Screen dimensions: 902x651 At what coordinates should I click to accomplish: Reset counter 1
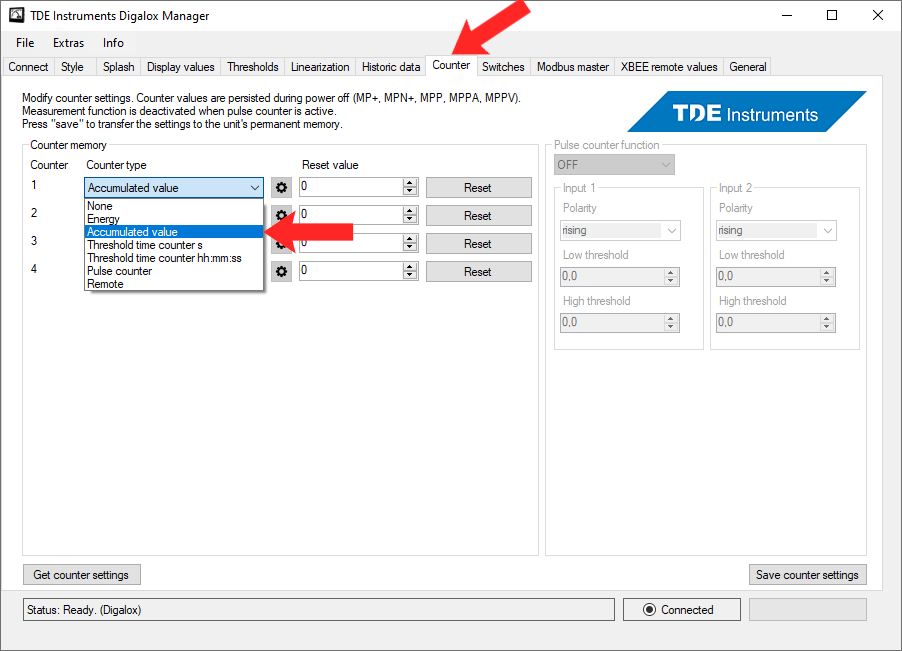pos(479,187)
